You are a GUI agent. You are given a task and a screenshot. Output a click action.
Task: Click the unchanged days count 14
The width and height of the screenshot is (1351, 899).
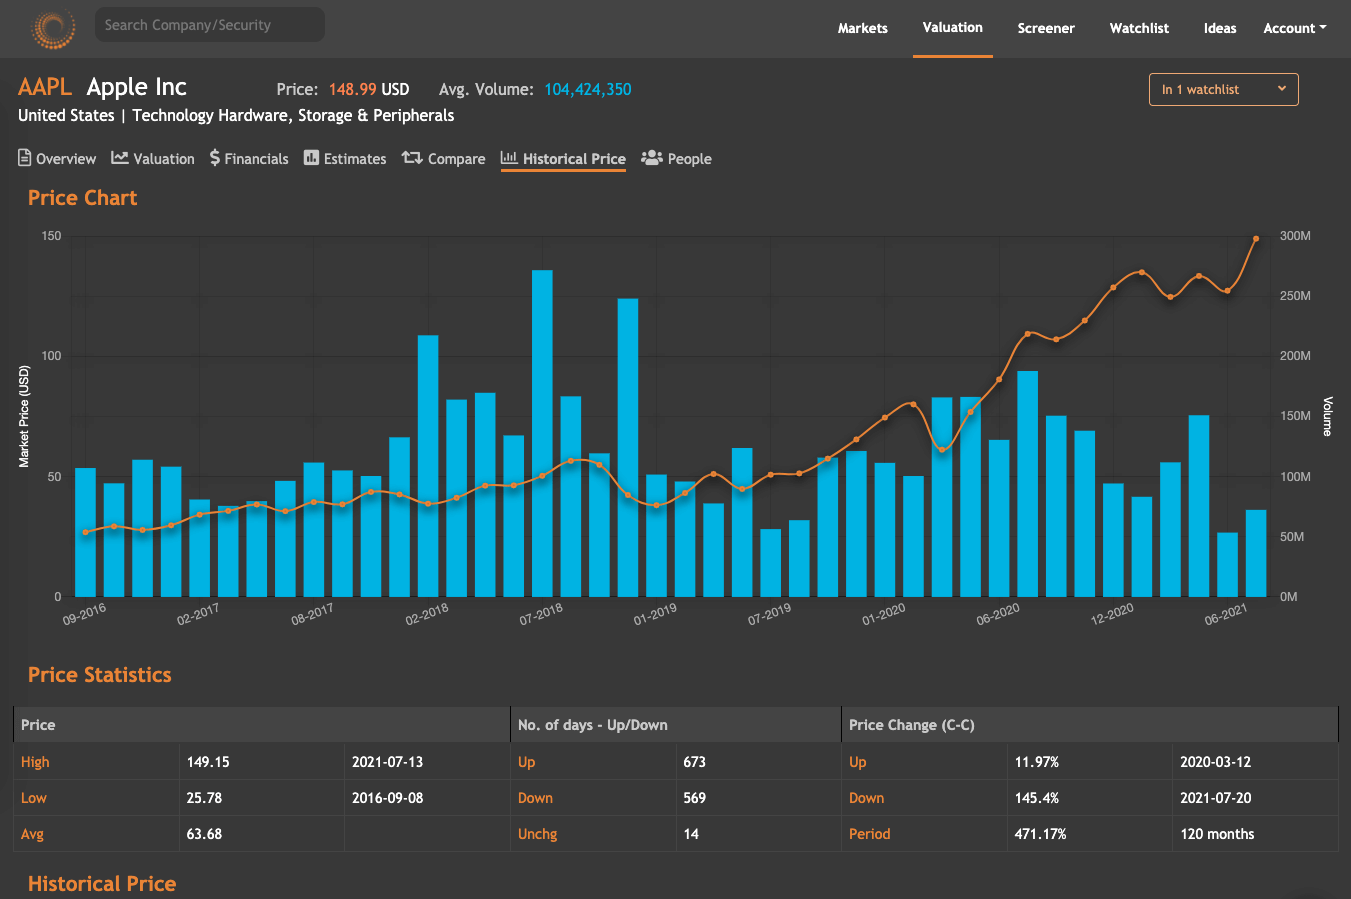tap(691, 834)
